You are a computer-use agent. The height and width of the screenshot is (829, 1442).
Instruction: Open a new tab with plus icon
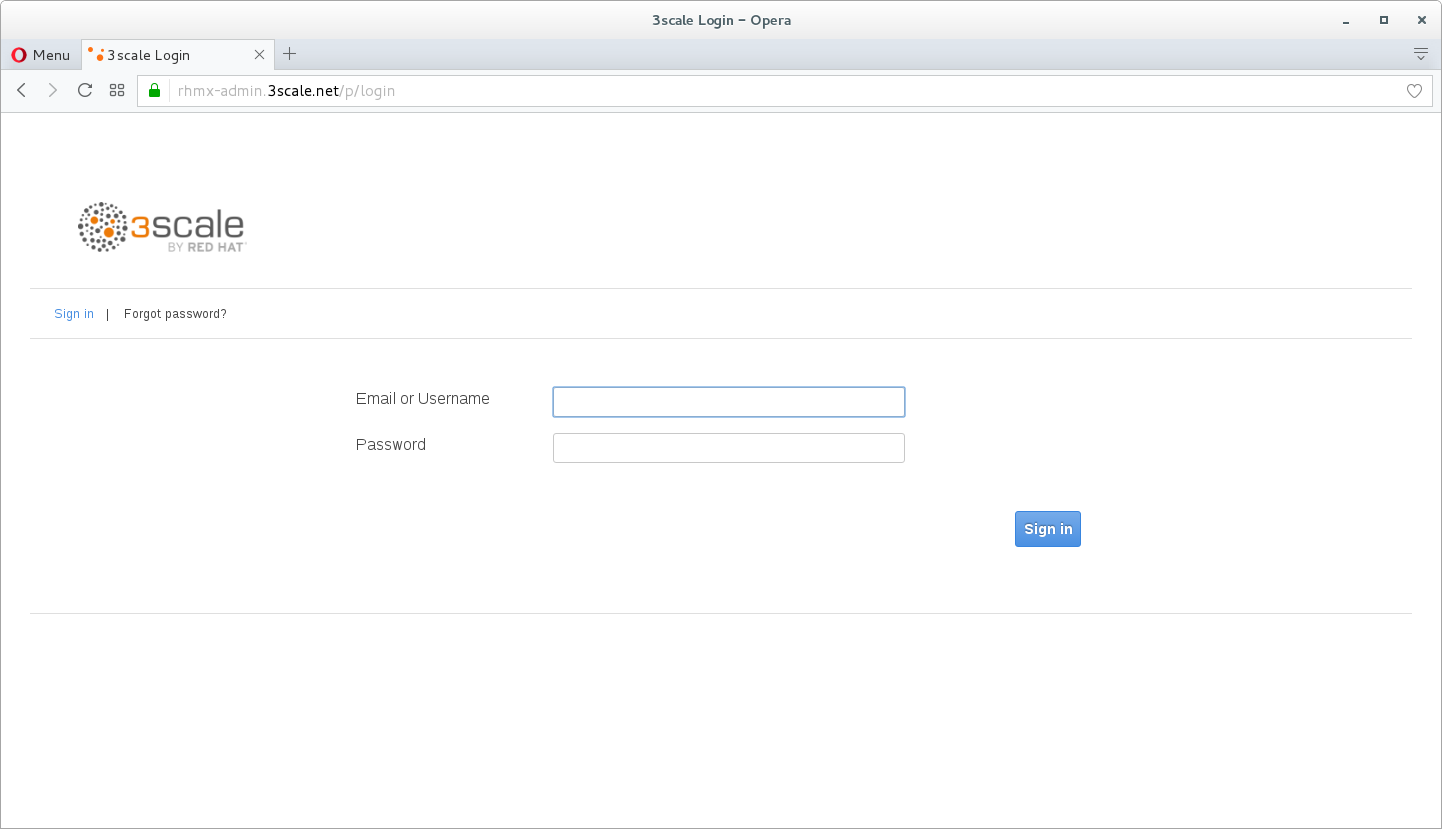(x=290, y=54)
